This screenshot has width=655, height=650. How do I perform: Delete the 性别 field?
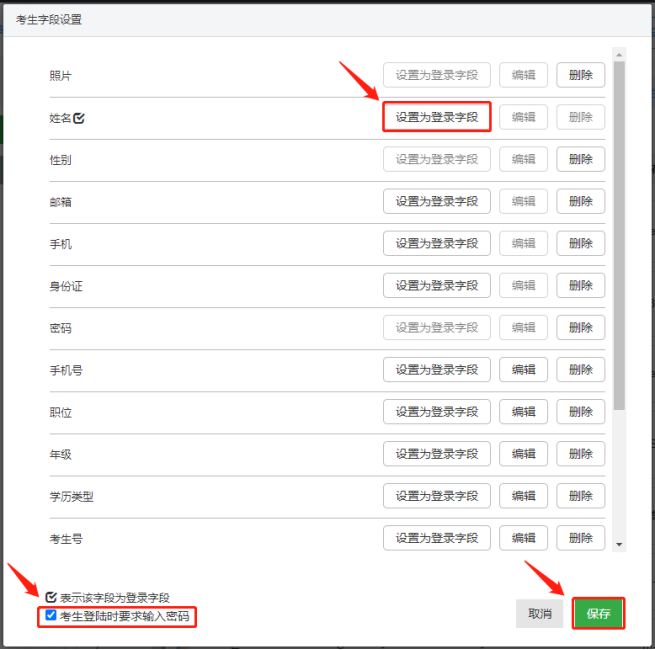pyautogui.click(x=581, y=159)
